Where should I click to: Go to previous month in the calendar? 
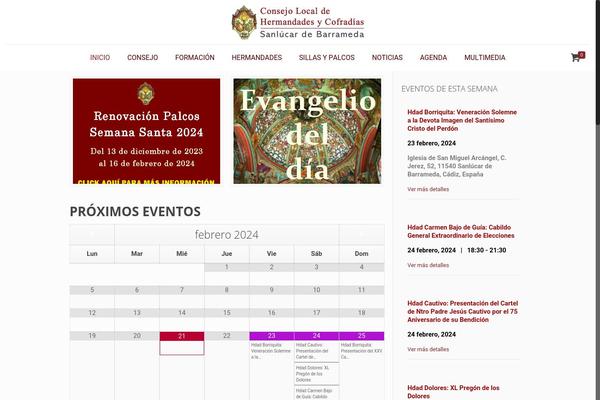[x=92, y=234]
